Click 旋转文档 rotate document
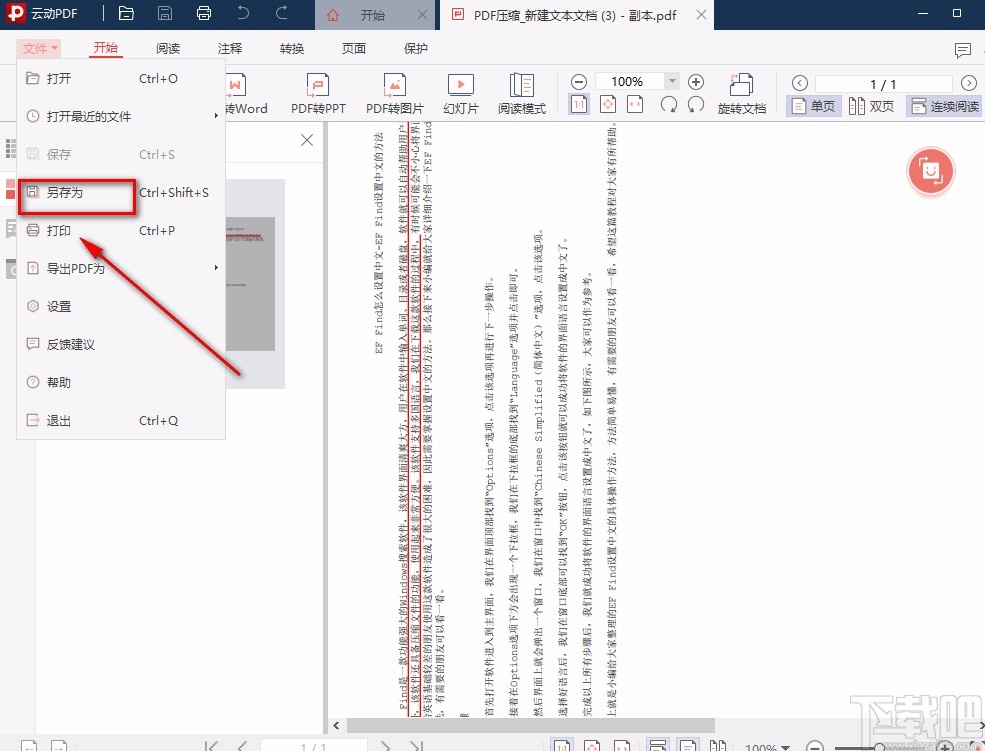Viewport: 985px width, 751px height. [742, 94]
